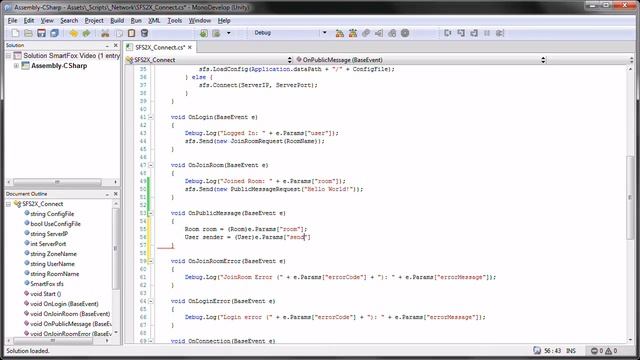Select int ServerPort in Document Outline
The width and height of the screenshot is (640, 360).
[x=48, y=244]
